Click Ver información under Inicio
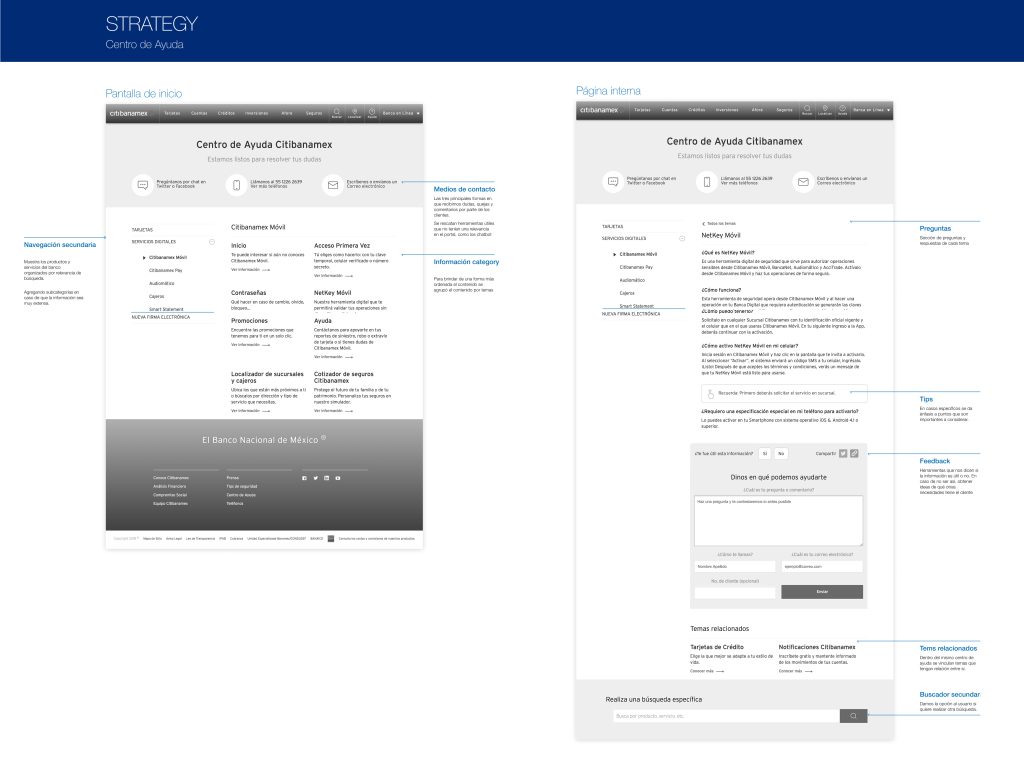 coord(250,270)
